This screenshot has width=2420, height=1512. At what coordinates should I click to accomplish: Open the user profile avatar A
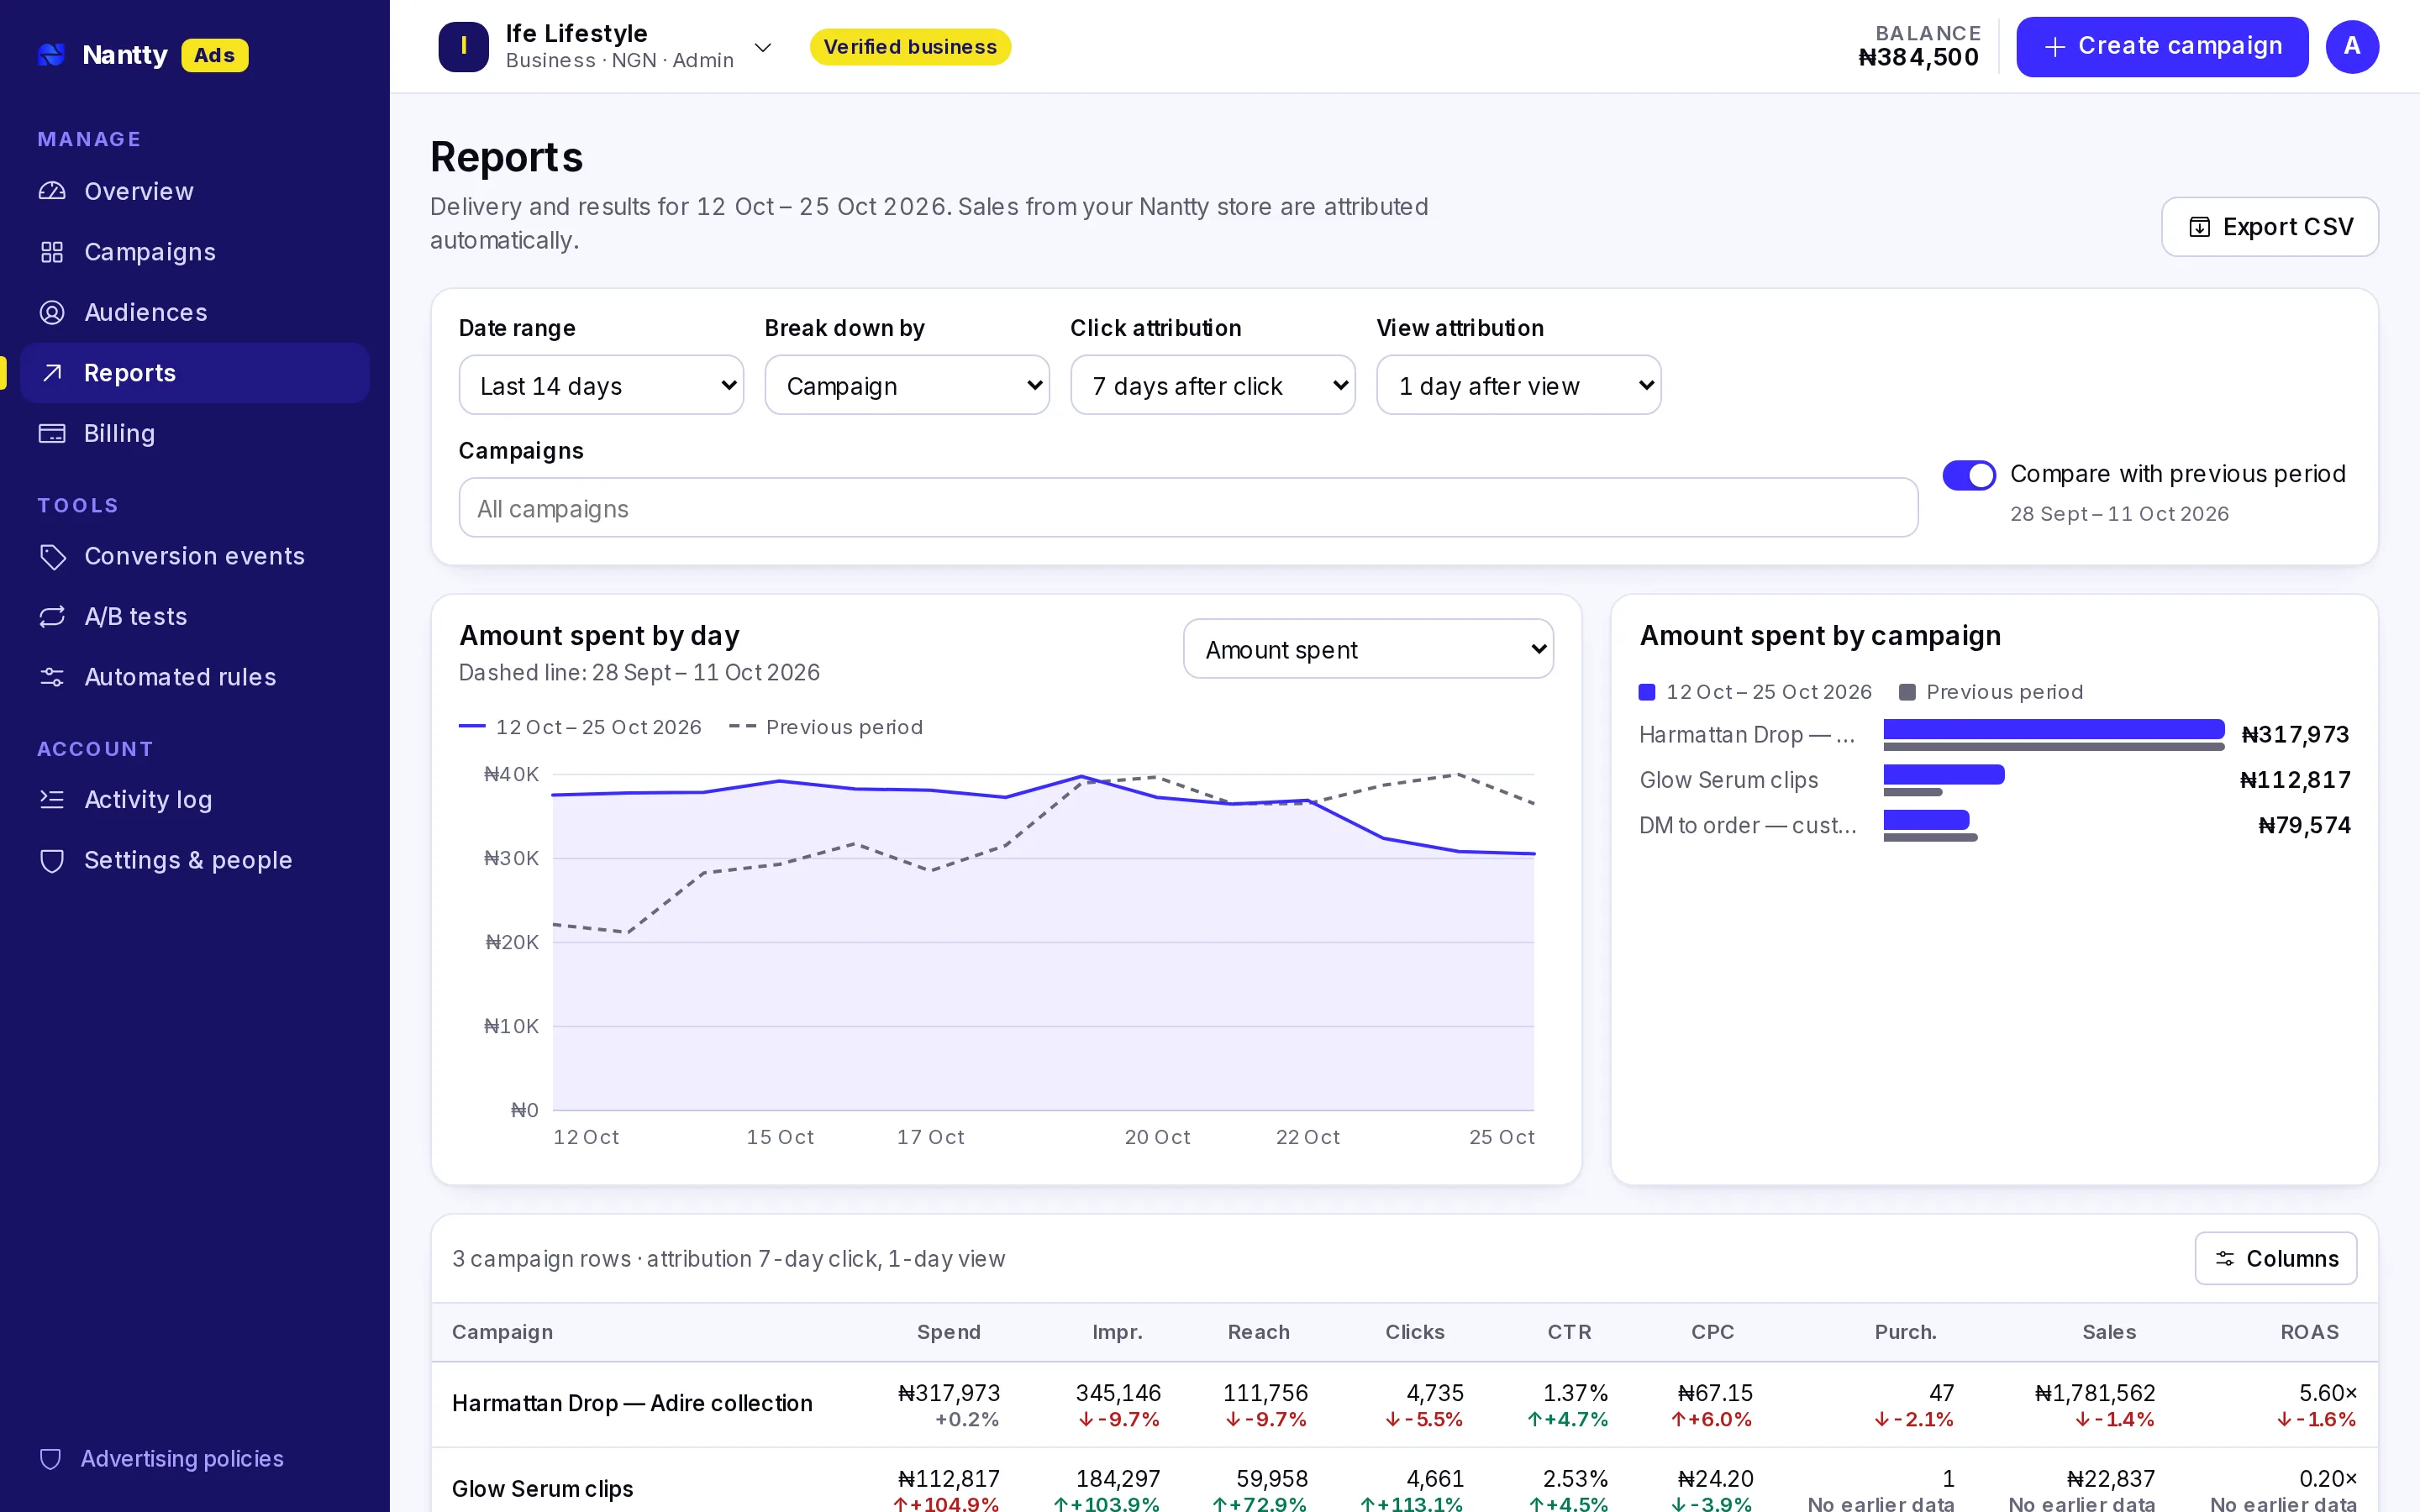[x=2352, y=46]
